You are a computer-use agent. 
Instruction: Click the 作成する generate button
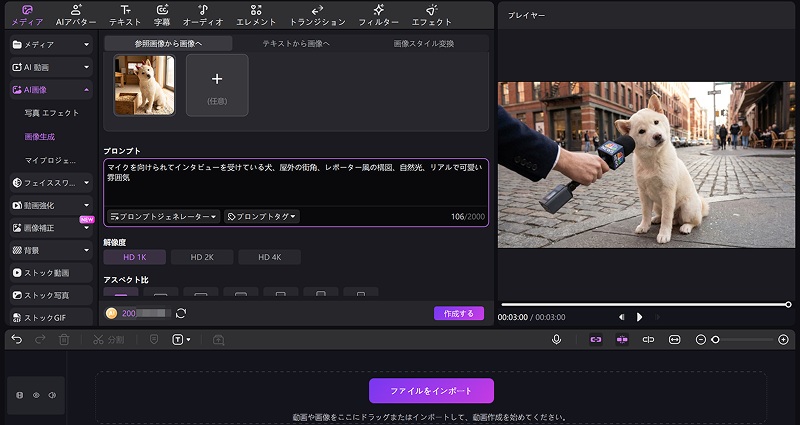coord(459,313)
